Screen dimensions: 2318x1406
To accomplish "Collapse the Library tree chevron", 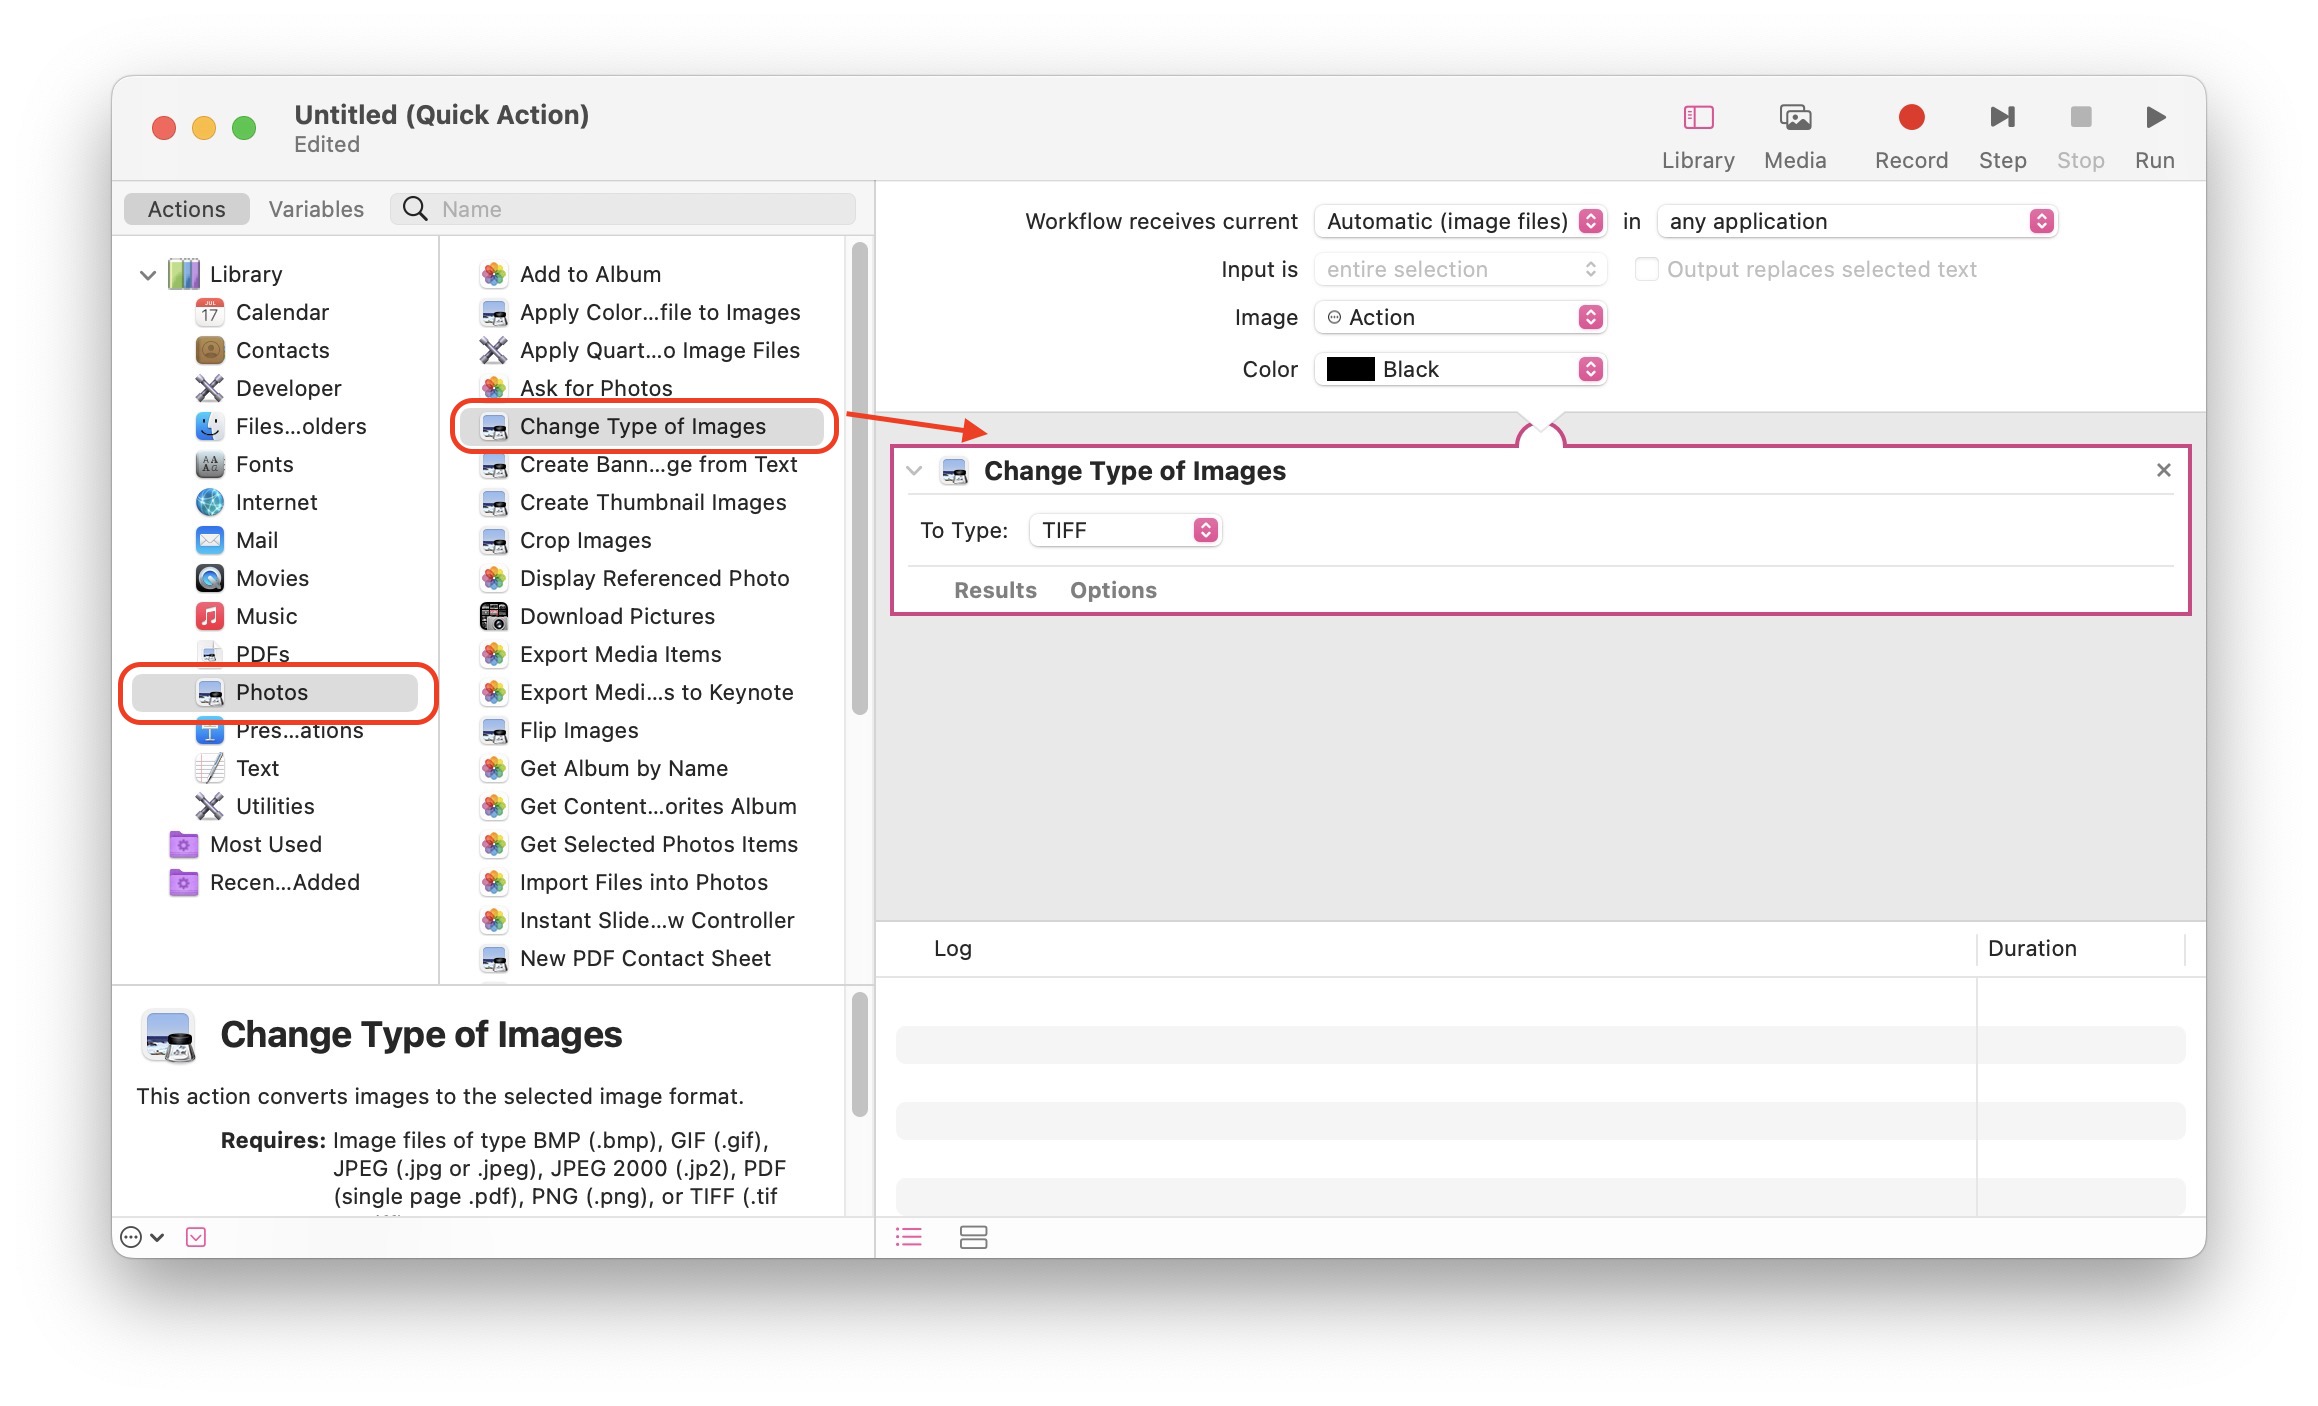I will [148, 275].
